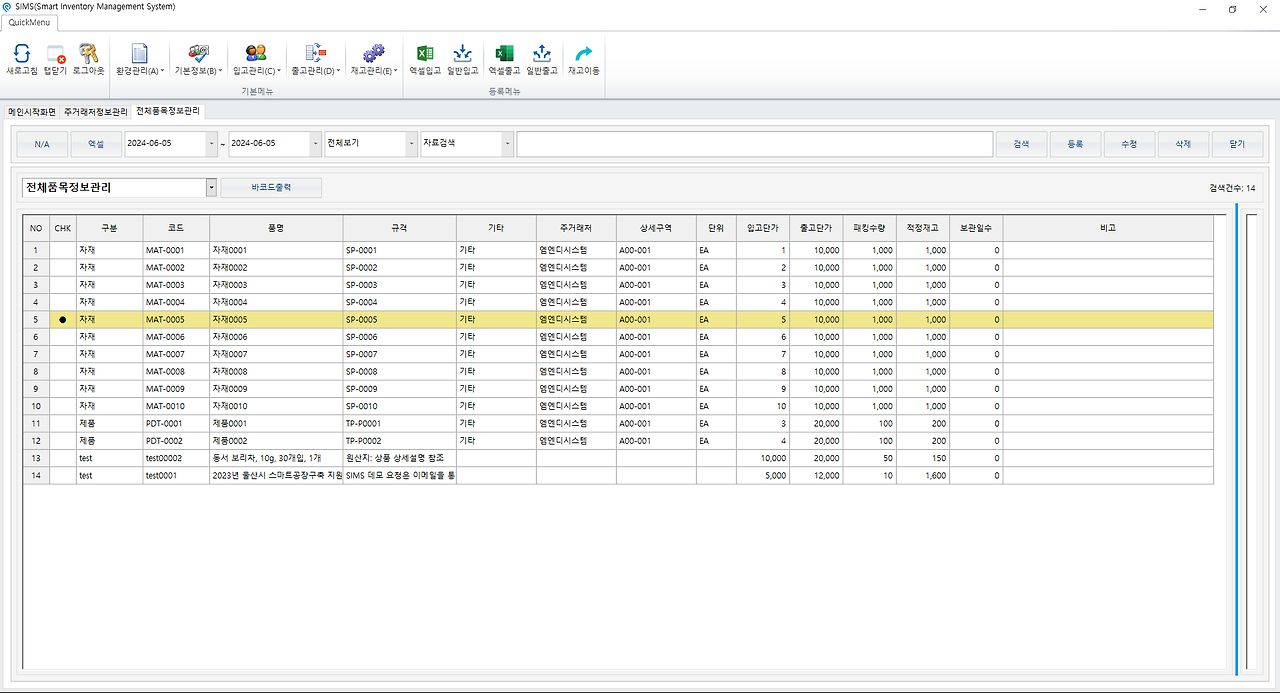The width and height of the screenshot is (1280, 693).
Task: Click the 적정재고 column header
Action: (x=922, y=228)
